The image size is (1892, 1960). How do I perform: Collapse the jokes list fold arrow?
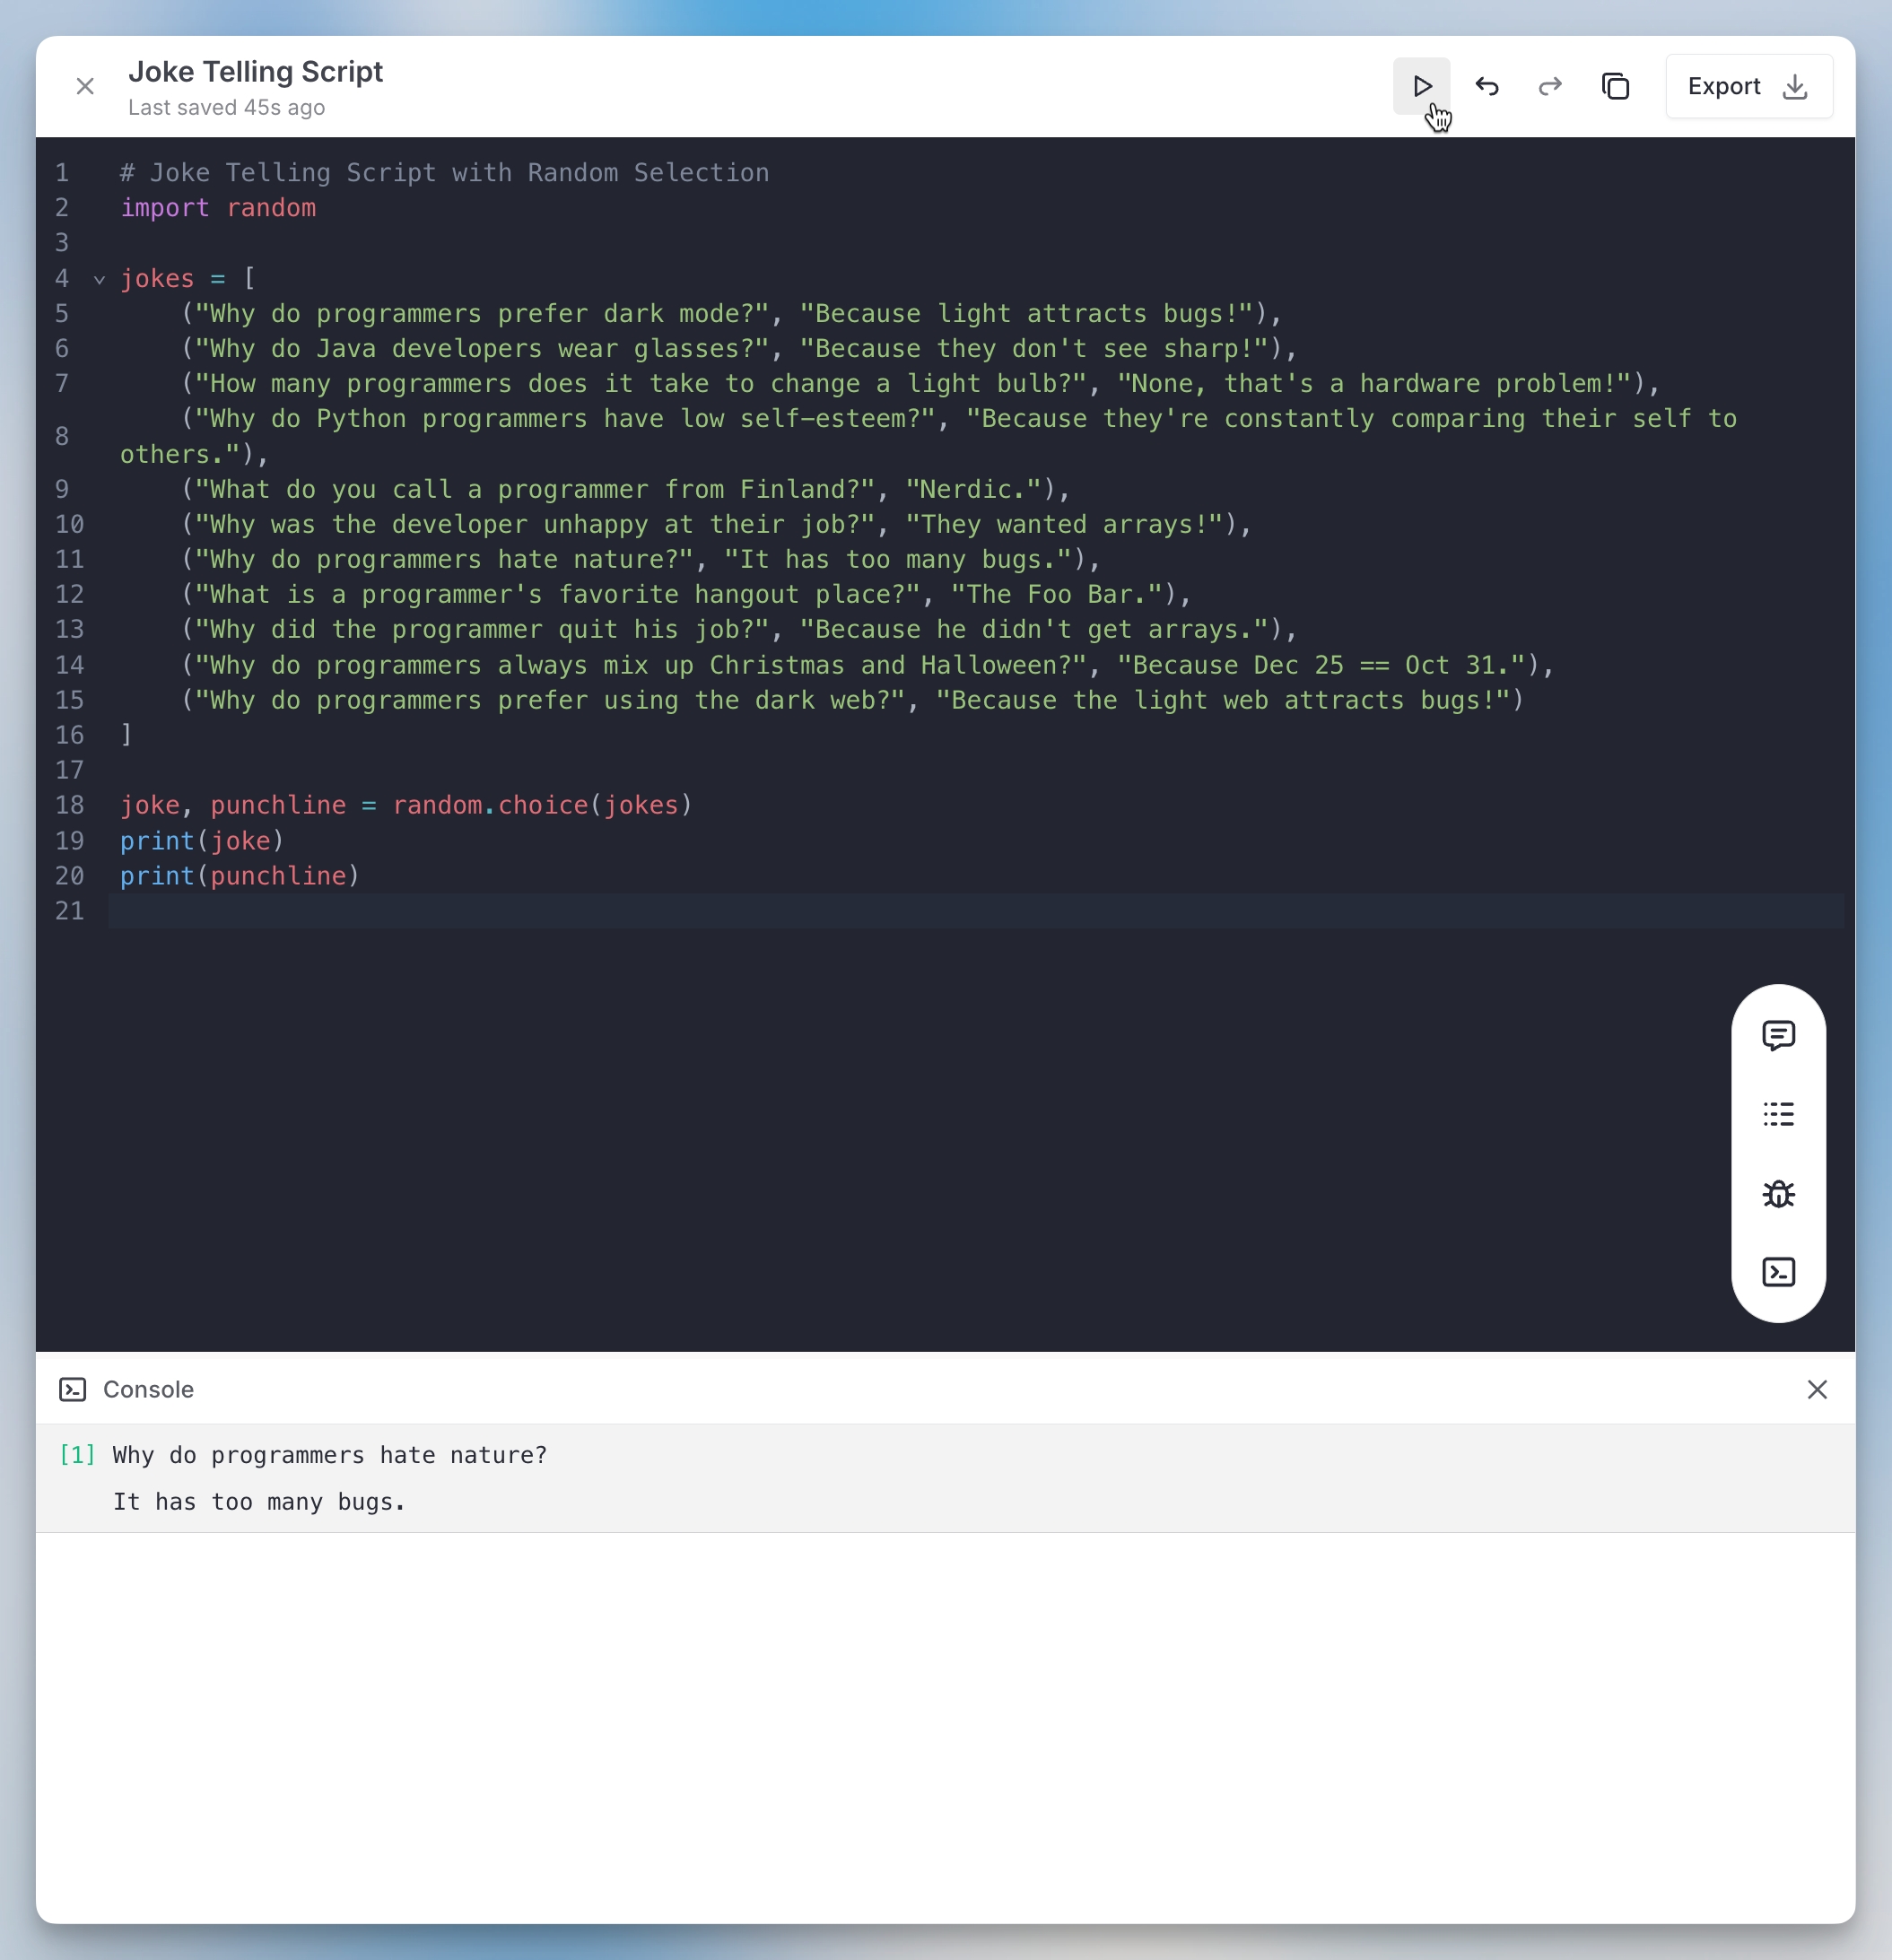click(x=99, y=280)
